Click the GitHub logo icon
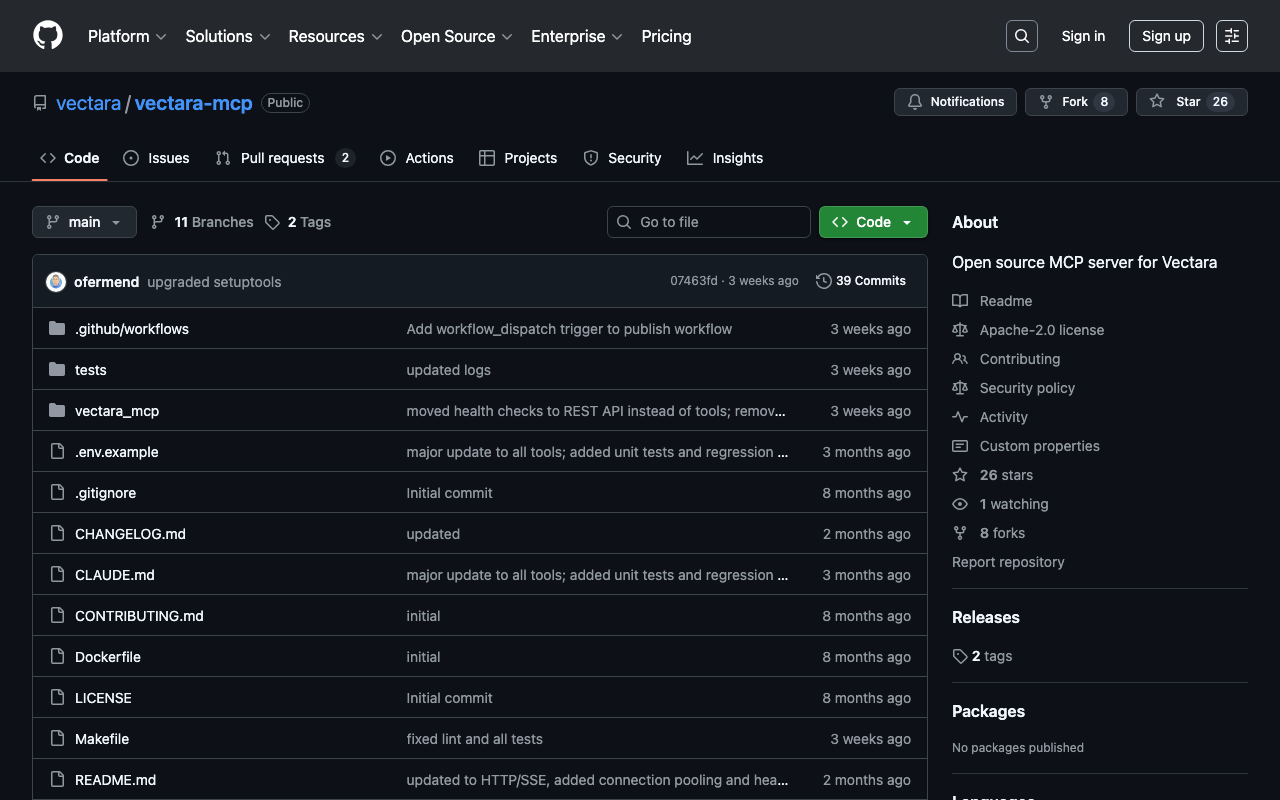The height and width of the screenshot is (800, 1280). (48, 36)
